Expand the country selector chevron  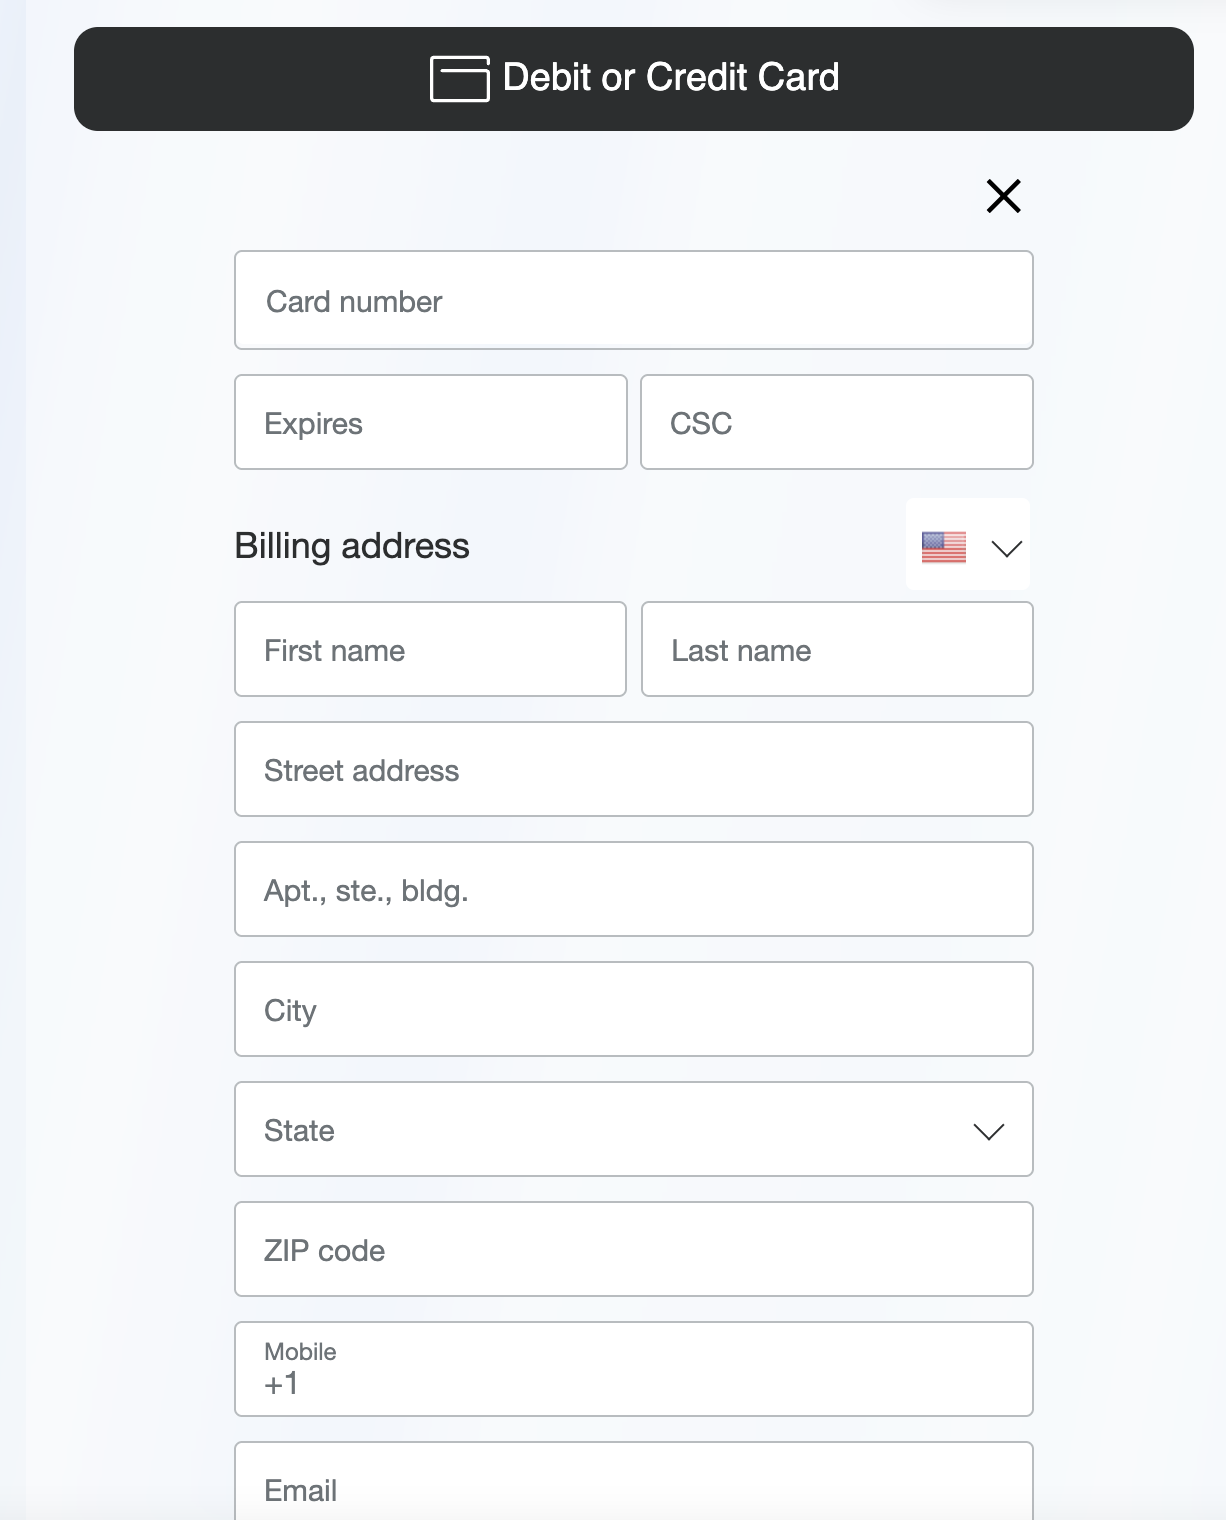pos(1006,548)
